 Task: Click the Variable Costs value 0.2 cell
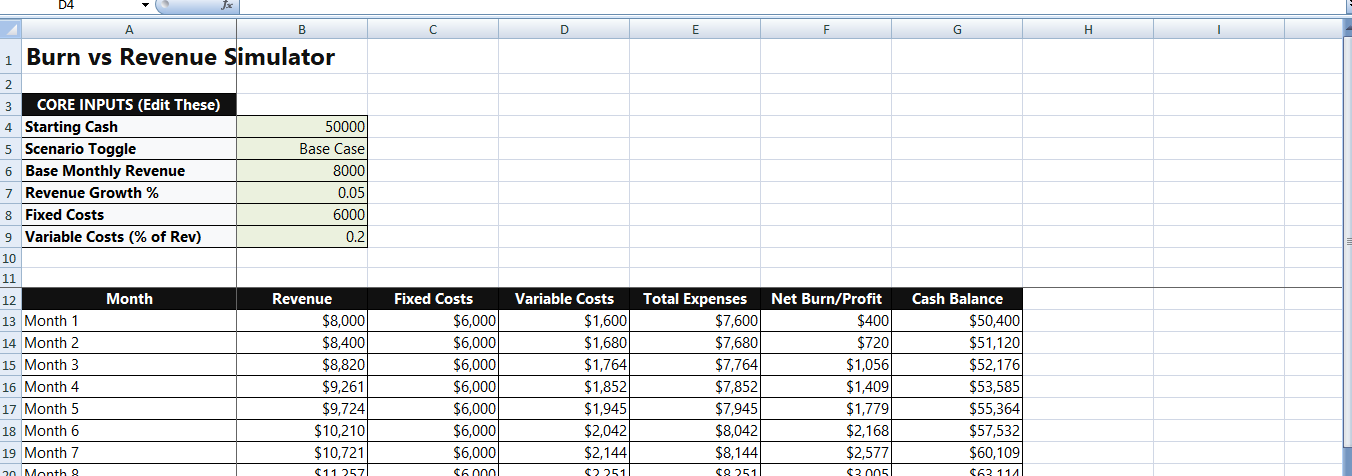(x=302, y=237)
